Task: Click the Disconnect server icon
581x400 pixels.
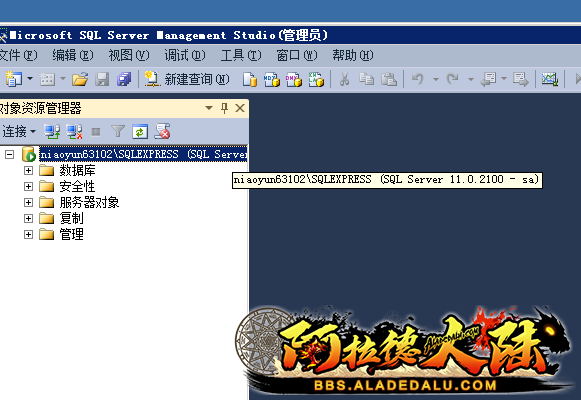Action: [x=74, y=131]
